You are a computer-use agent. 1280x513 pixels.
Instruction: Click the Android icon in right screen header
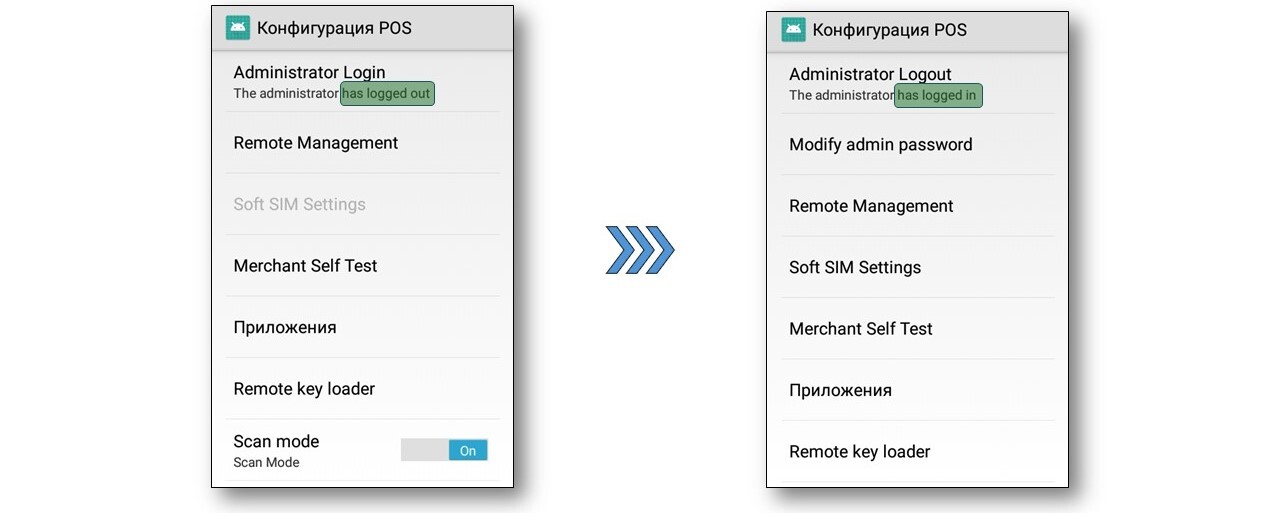pos(793,30)
